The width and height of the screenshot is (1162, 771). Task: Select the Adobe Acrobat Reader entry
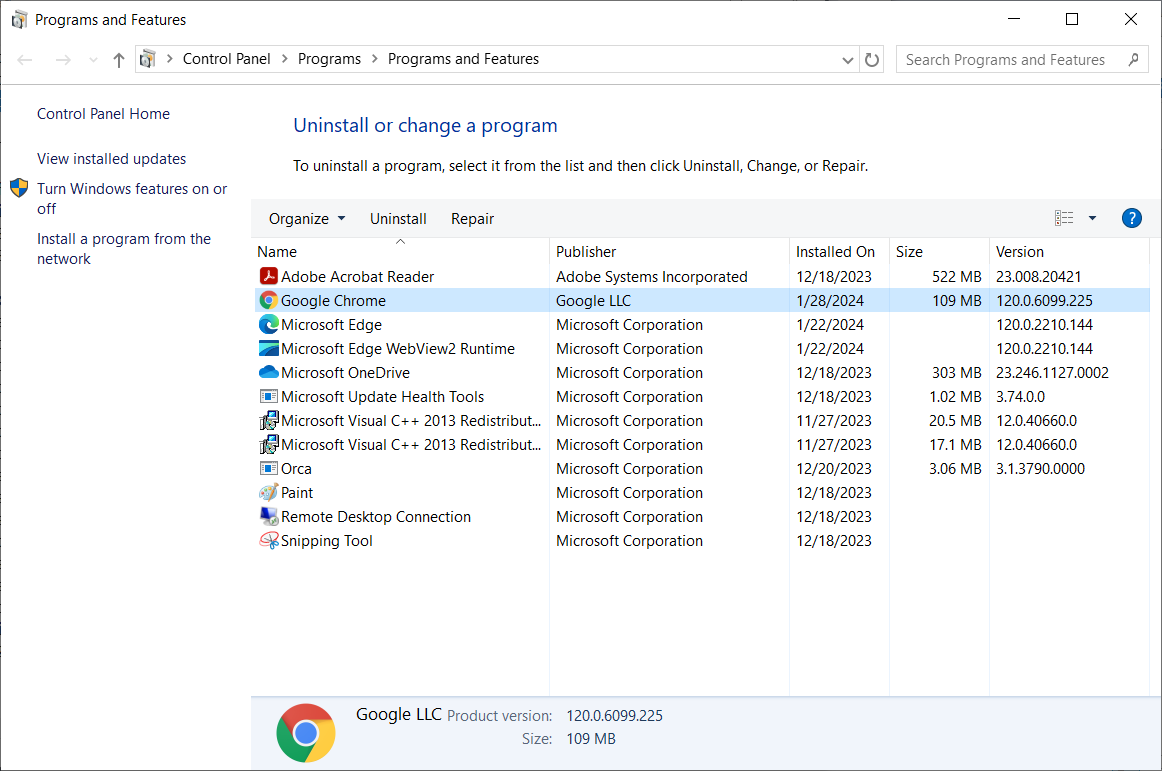pyautogui.click(x=701, y=277)
